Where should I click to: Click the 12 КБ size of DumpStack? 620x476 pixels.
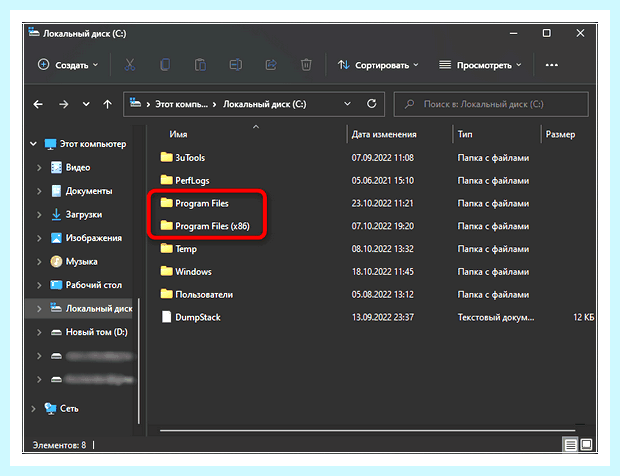point(584,317)
